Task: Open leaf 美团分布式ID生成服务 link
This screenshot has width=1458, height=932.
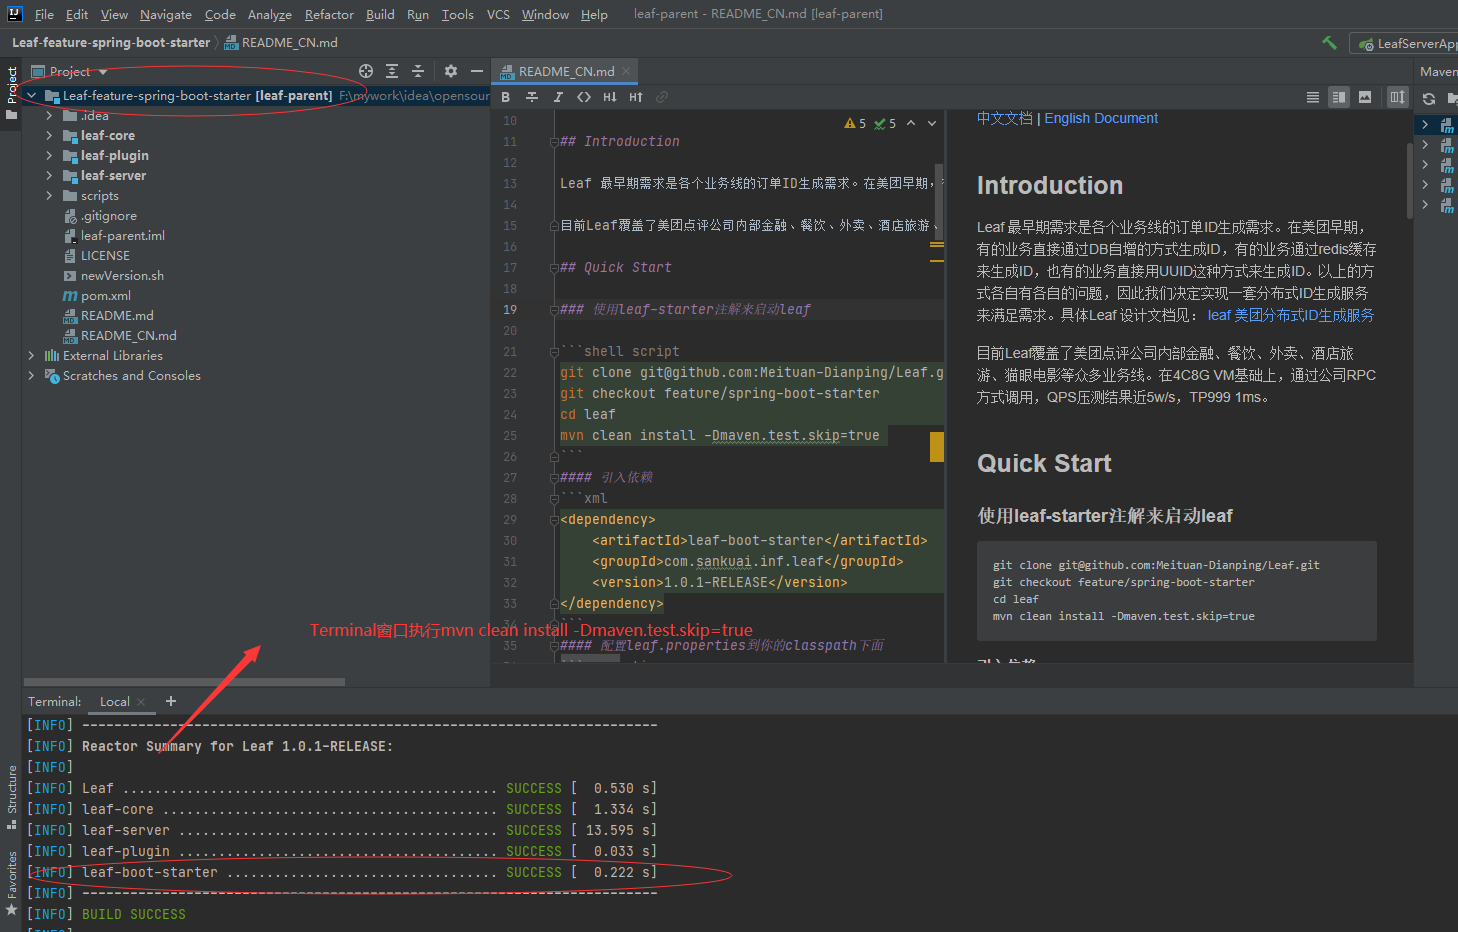Action: (x=1290, y=315)
